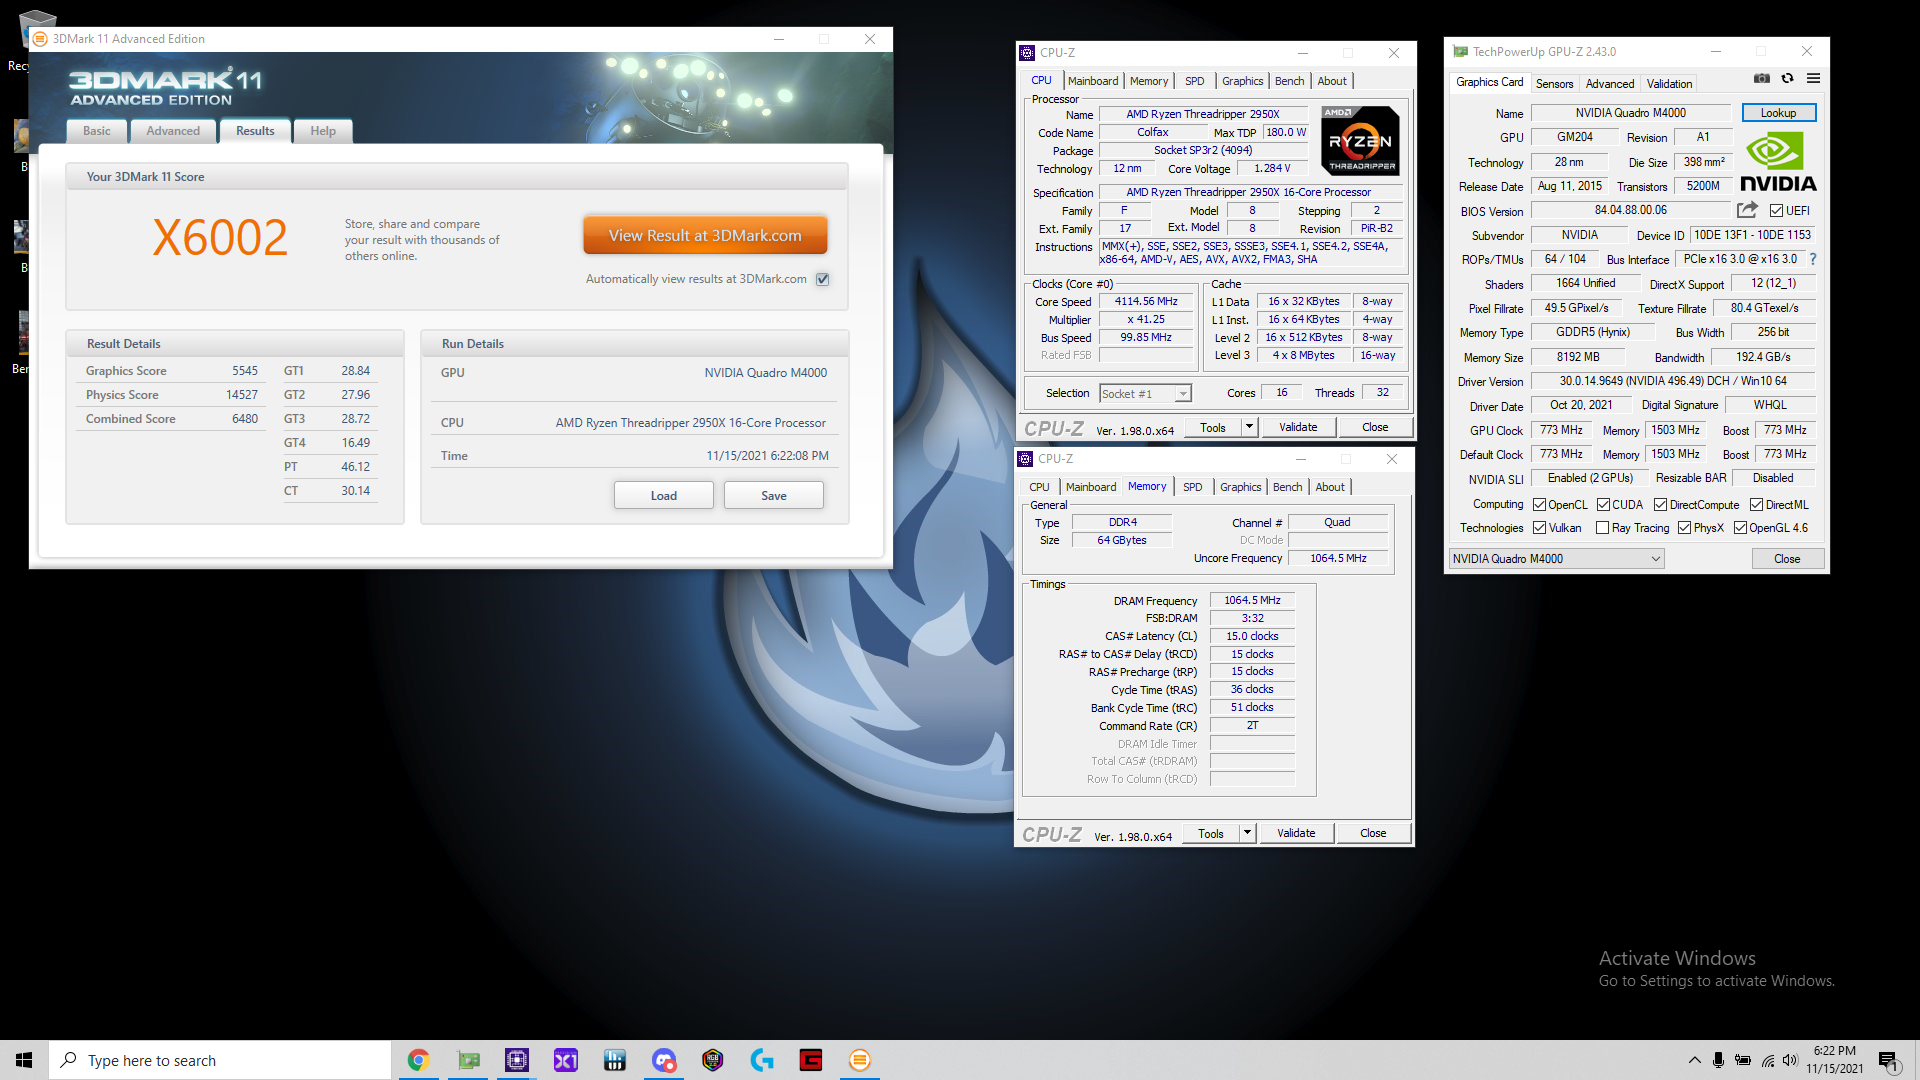
Task: Open the GPU selection dropdown in GPU-Z
Action: click(1557, 559)
